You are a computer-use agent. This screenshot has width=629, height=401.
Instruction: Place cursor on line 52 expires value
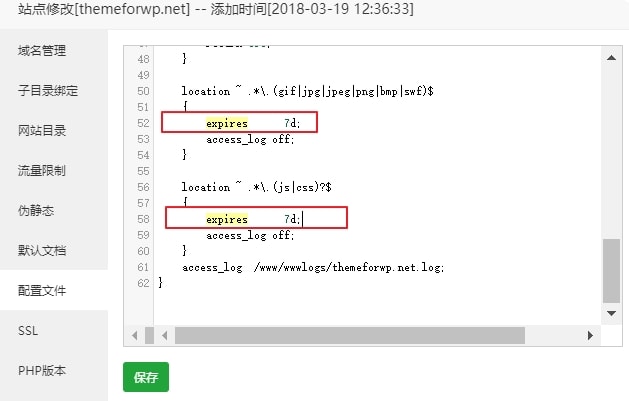(290, 123)
